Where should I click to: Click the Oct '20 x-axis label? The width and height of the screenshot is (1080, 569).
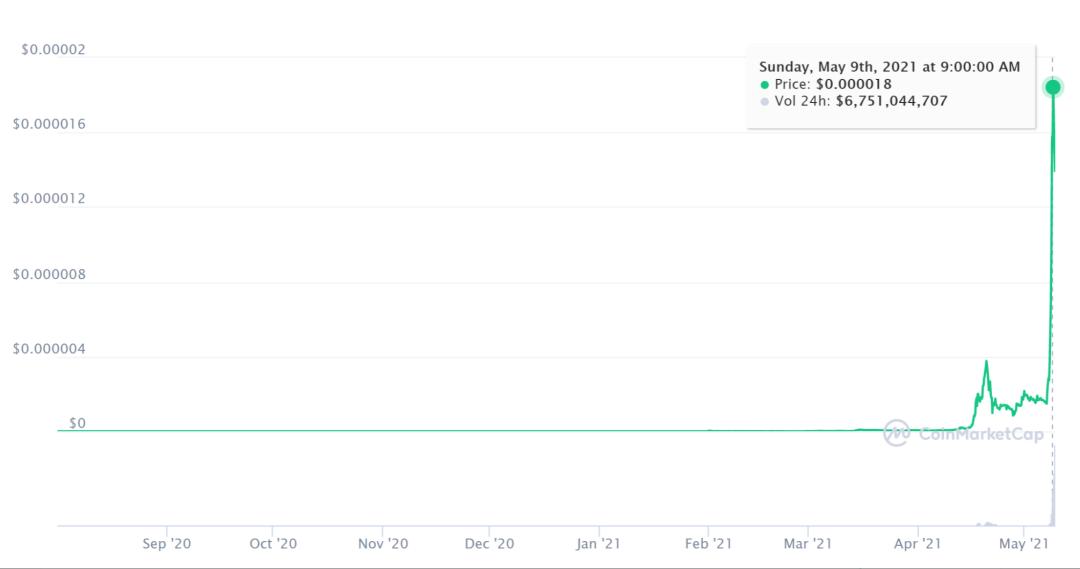[273, 544]
